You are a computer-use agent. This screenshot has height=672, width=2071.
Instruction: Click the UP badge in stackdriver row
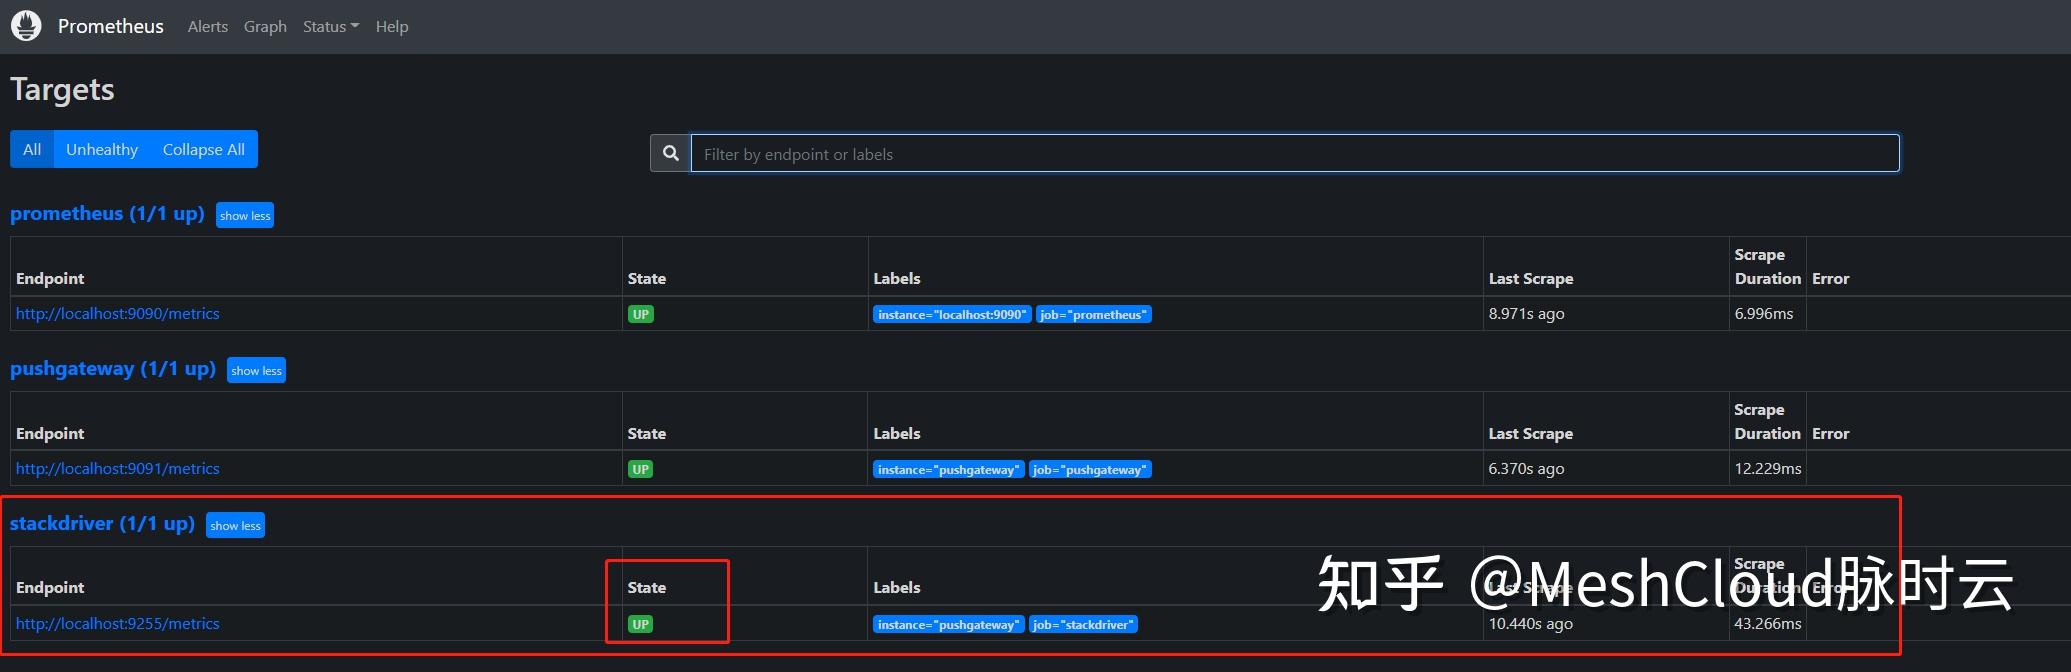tap(640, 624)
